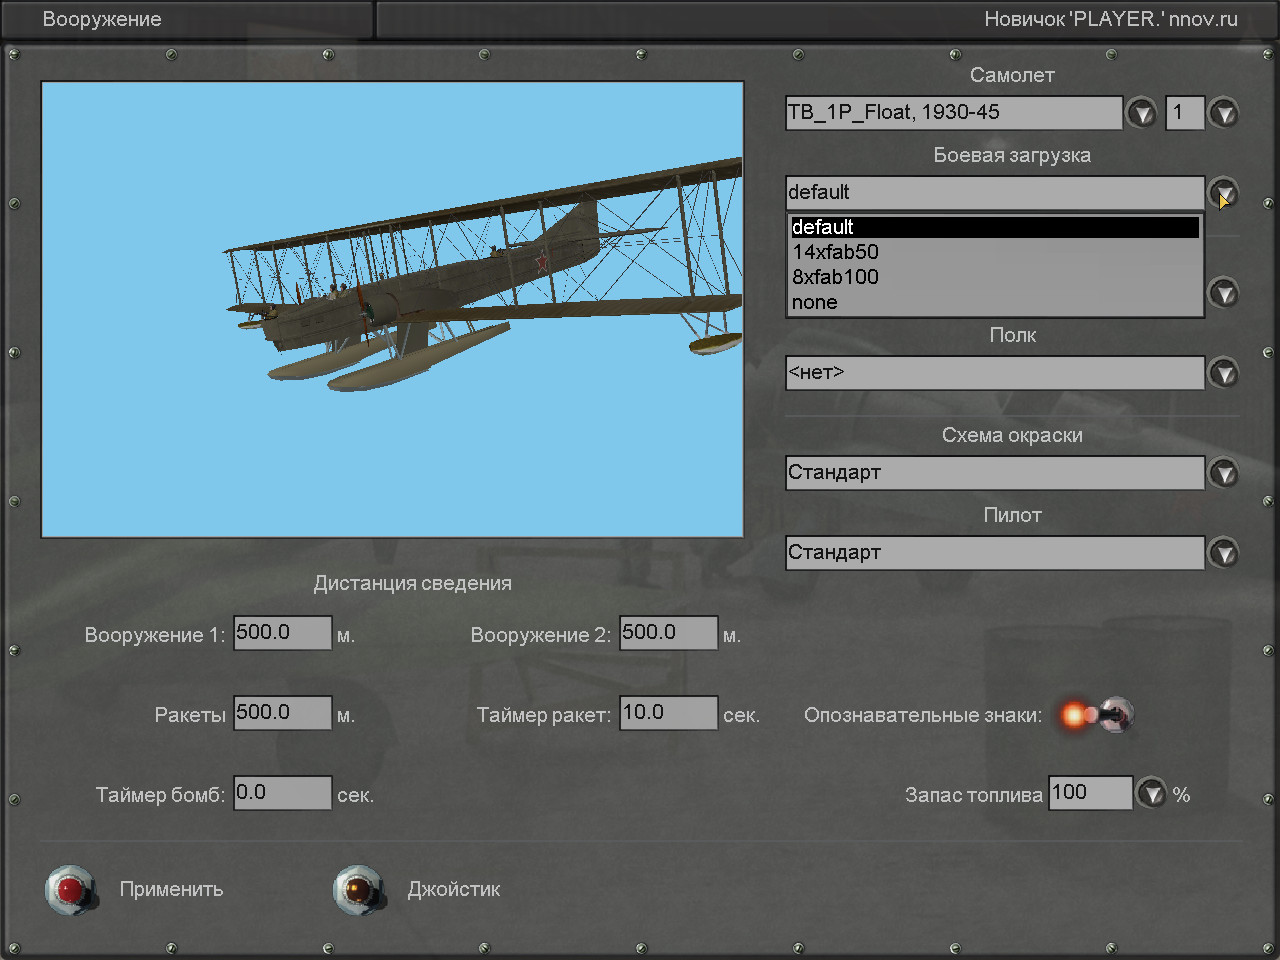Select 14xfab50 loadout from list
This screenshot has width=1280, height=960.
(x=836, y=252)
